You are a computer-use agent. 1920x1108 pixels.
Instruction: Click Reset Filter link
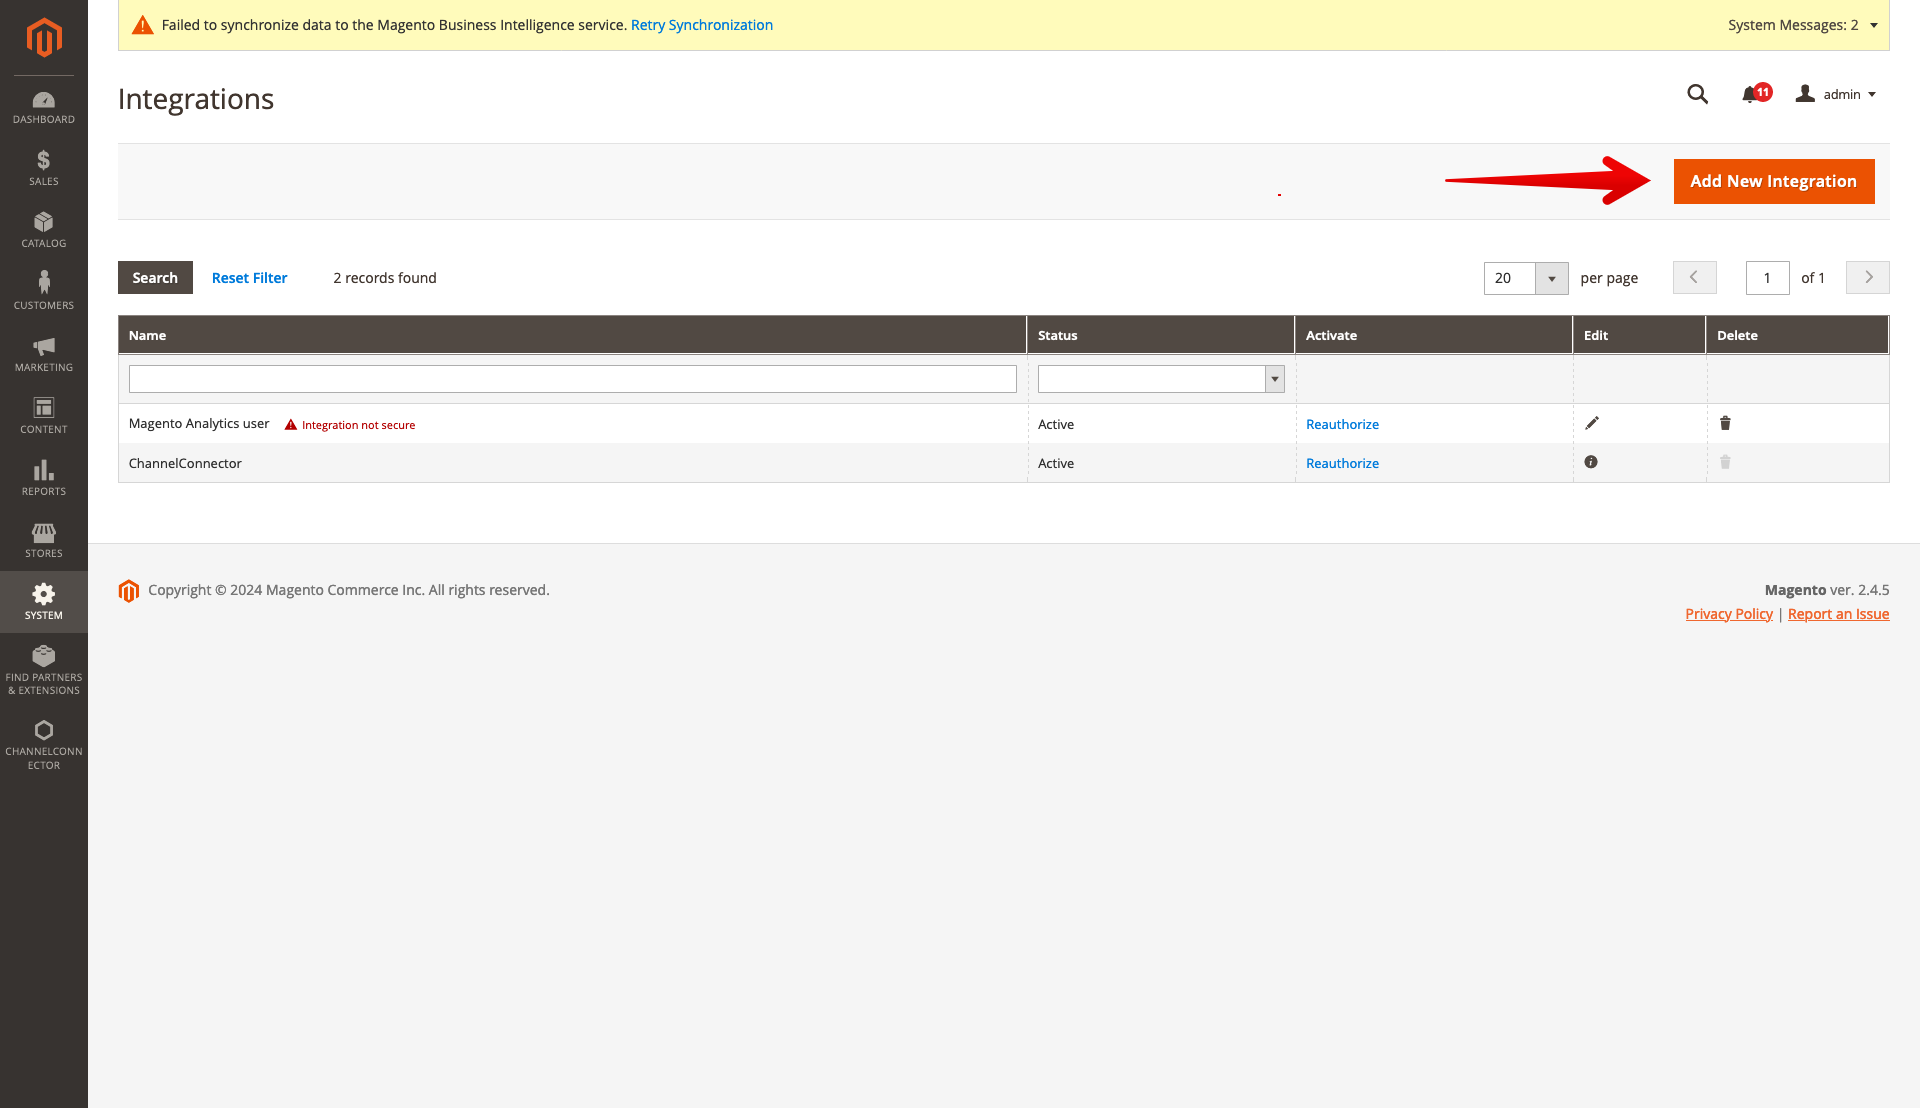[x=249, y=278]
